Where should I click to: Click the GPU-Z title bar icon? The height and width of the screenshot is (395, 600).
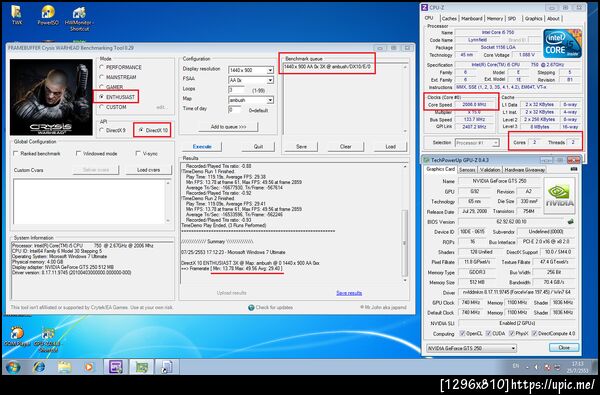click(x=426, y=160)
